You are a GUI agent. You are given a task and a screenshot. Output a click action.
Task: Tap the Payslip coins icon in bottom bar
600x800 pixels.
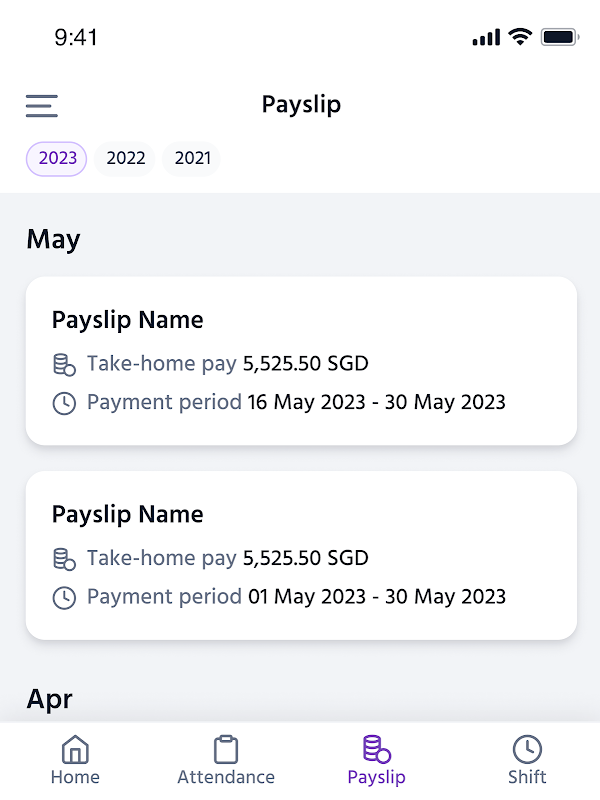click(376, 749)
